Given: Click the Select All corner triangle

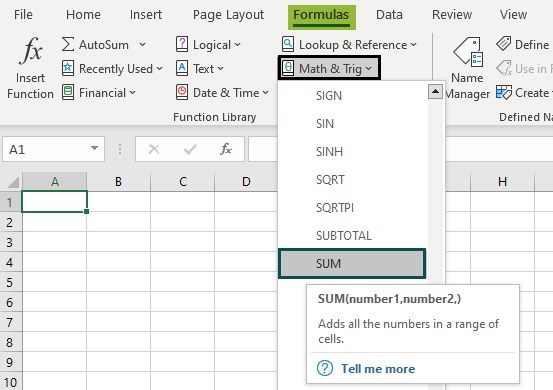Looking at the screenshot, I should coord(13,183).
